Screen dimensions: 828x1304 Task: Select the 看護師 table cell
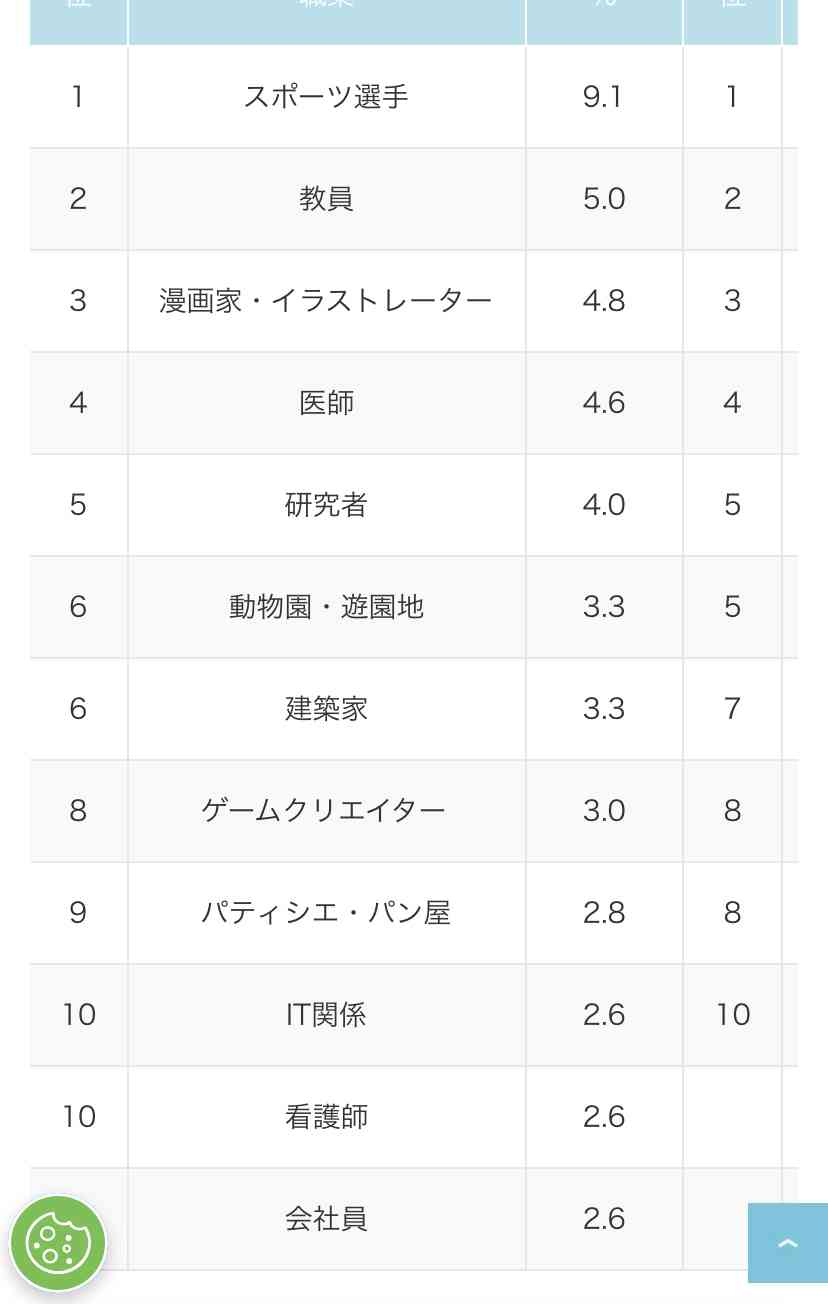click(326, 1117)
